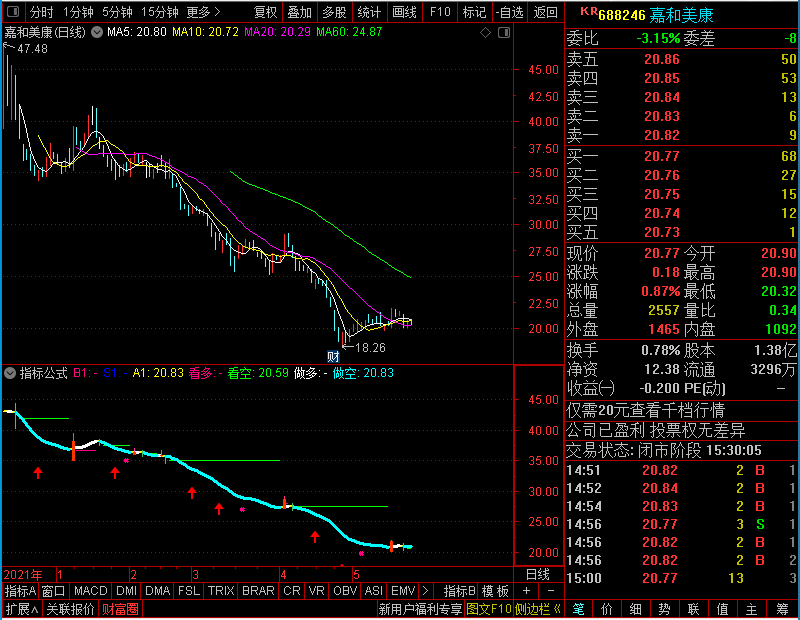Screen dimensions: 800x620
Task: Select the 联 linked tab
Action: [x=693, y=609]
